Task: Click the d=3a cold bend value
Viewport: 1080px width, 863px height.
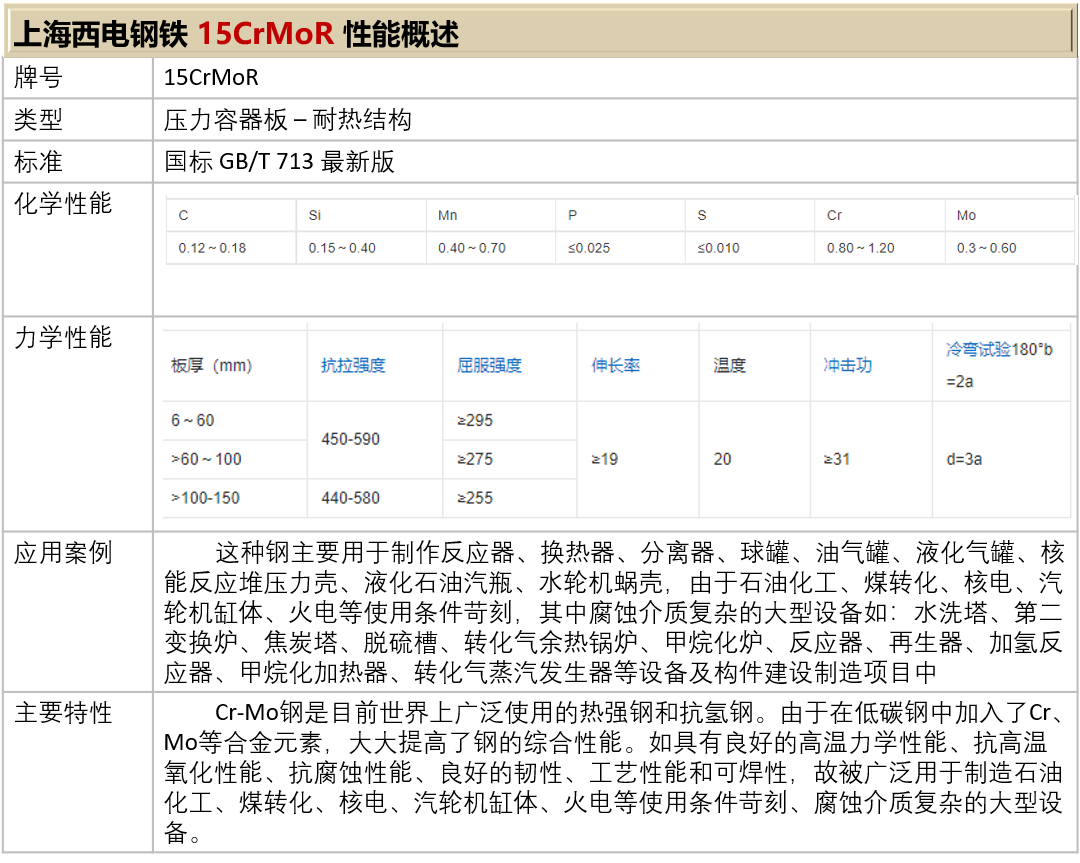Action: [x=964, y=460]
